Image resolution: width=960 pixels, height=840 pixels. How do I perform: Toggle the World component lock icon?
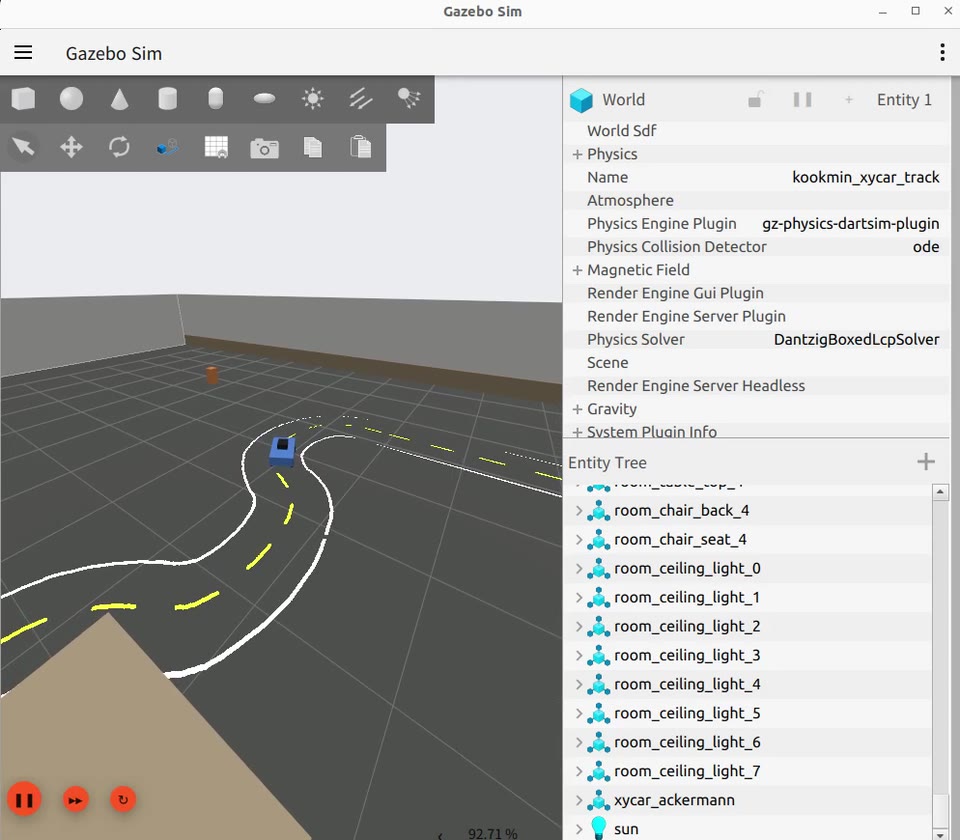756,100
